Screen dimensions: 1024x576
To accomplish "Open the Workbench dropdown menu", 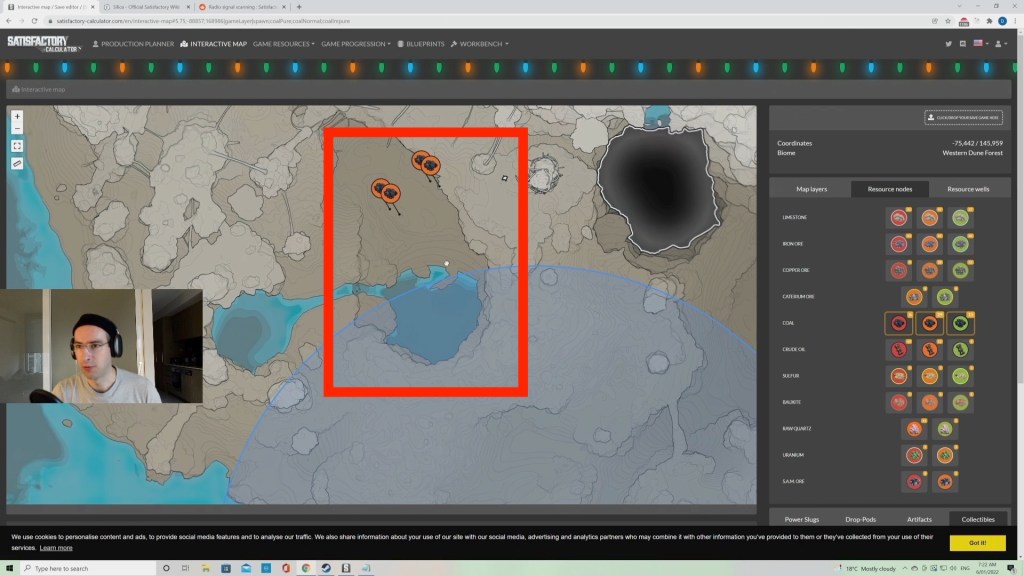I will [x=480, y=44].
